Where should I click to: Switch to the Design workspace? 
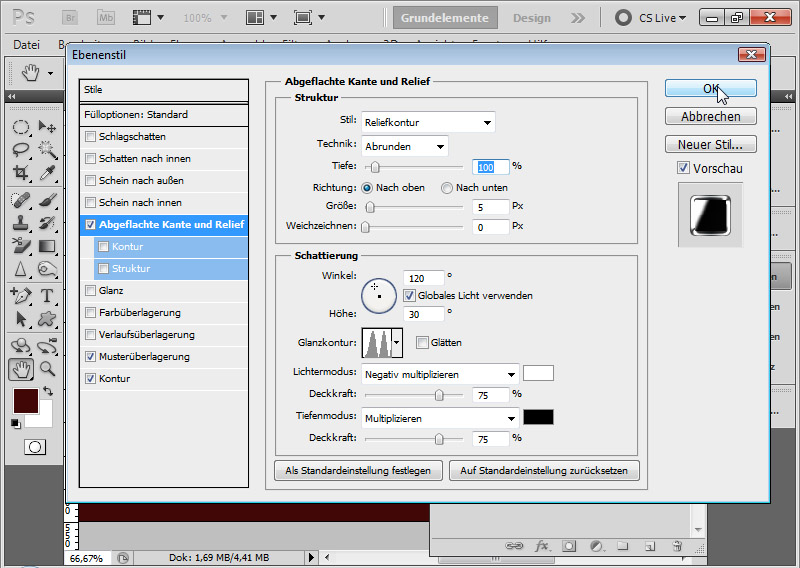(x=532, y=18)
